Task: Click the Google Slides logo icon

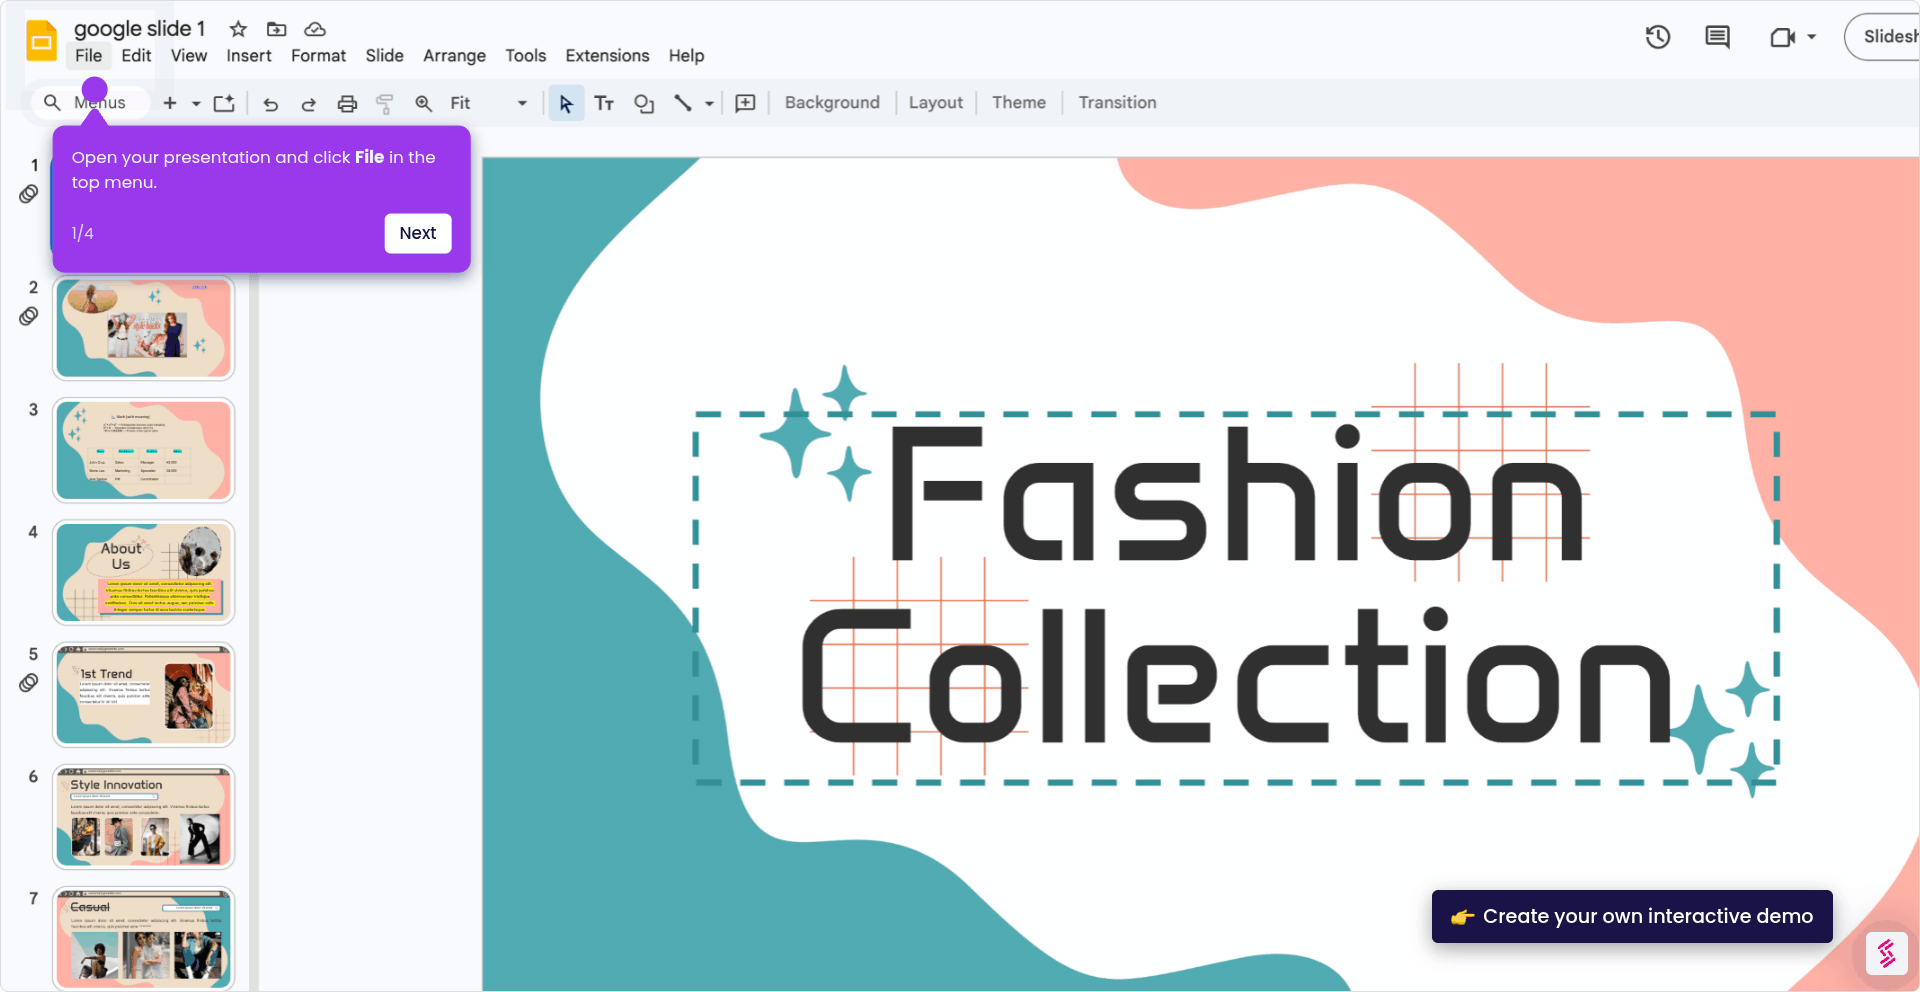Action: coord(41,41)
